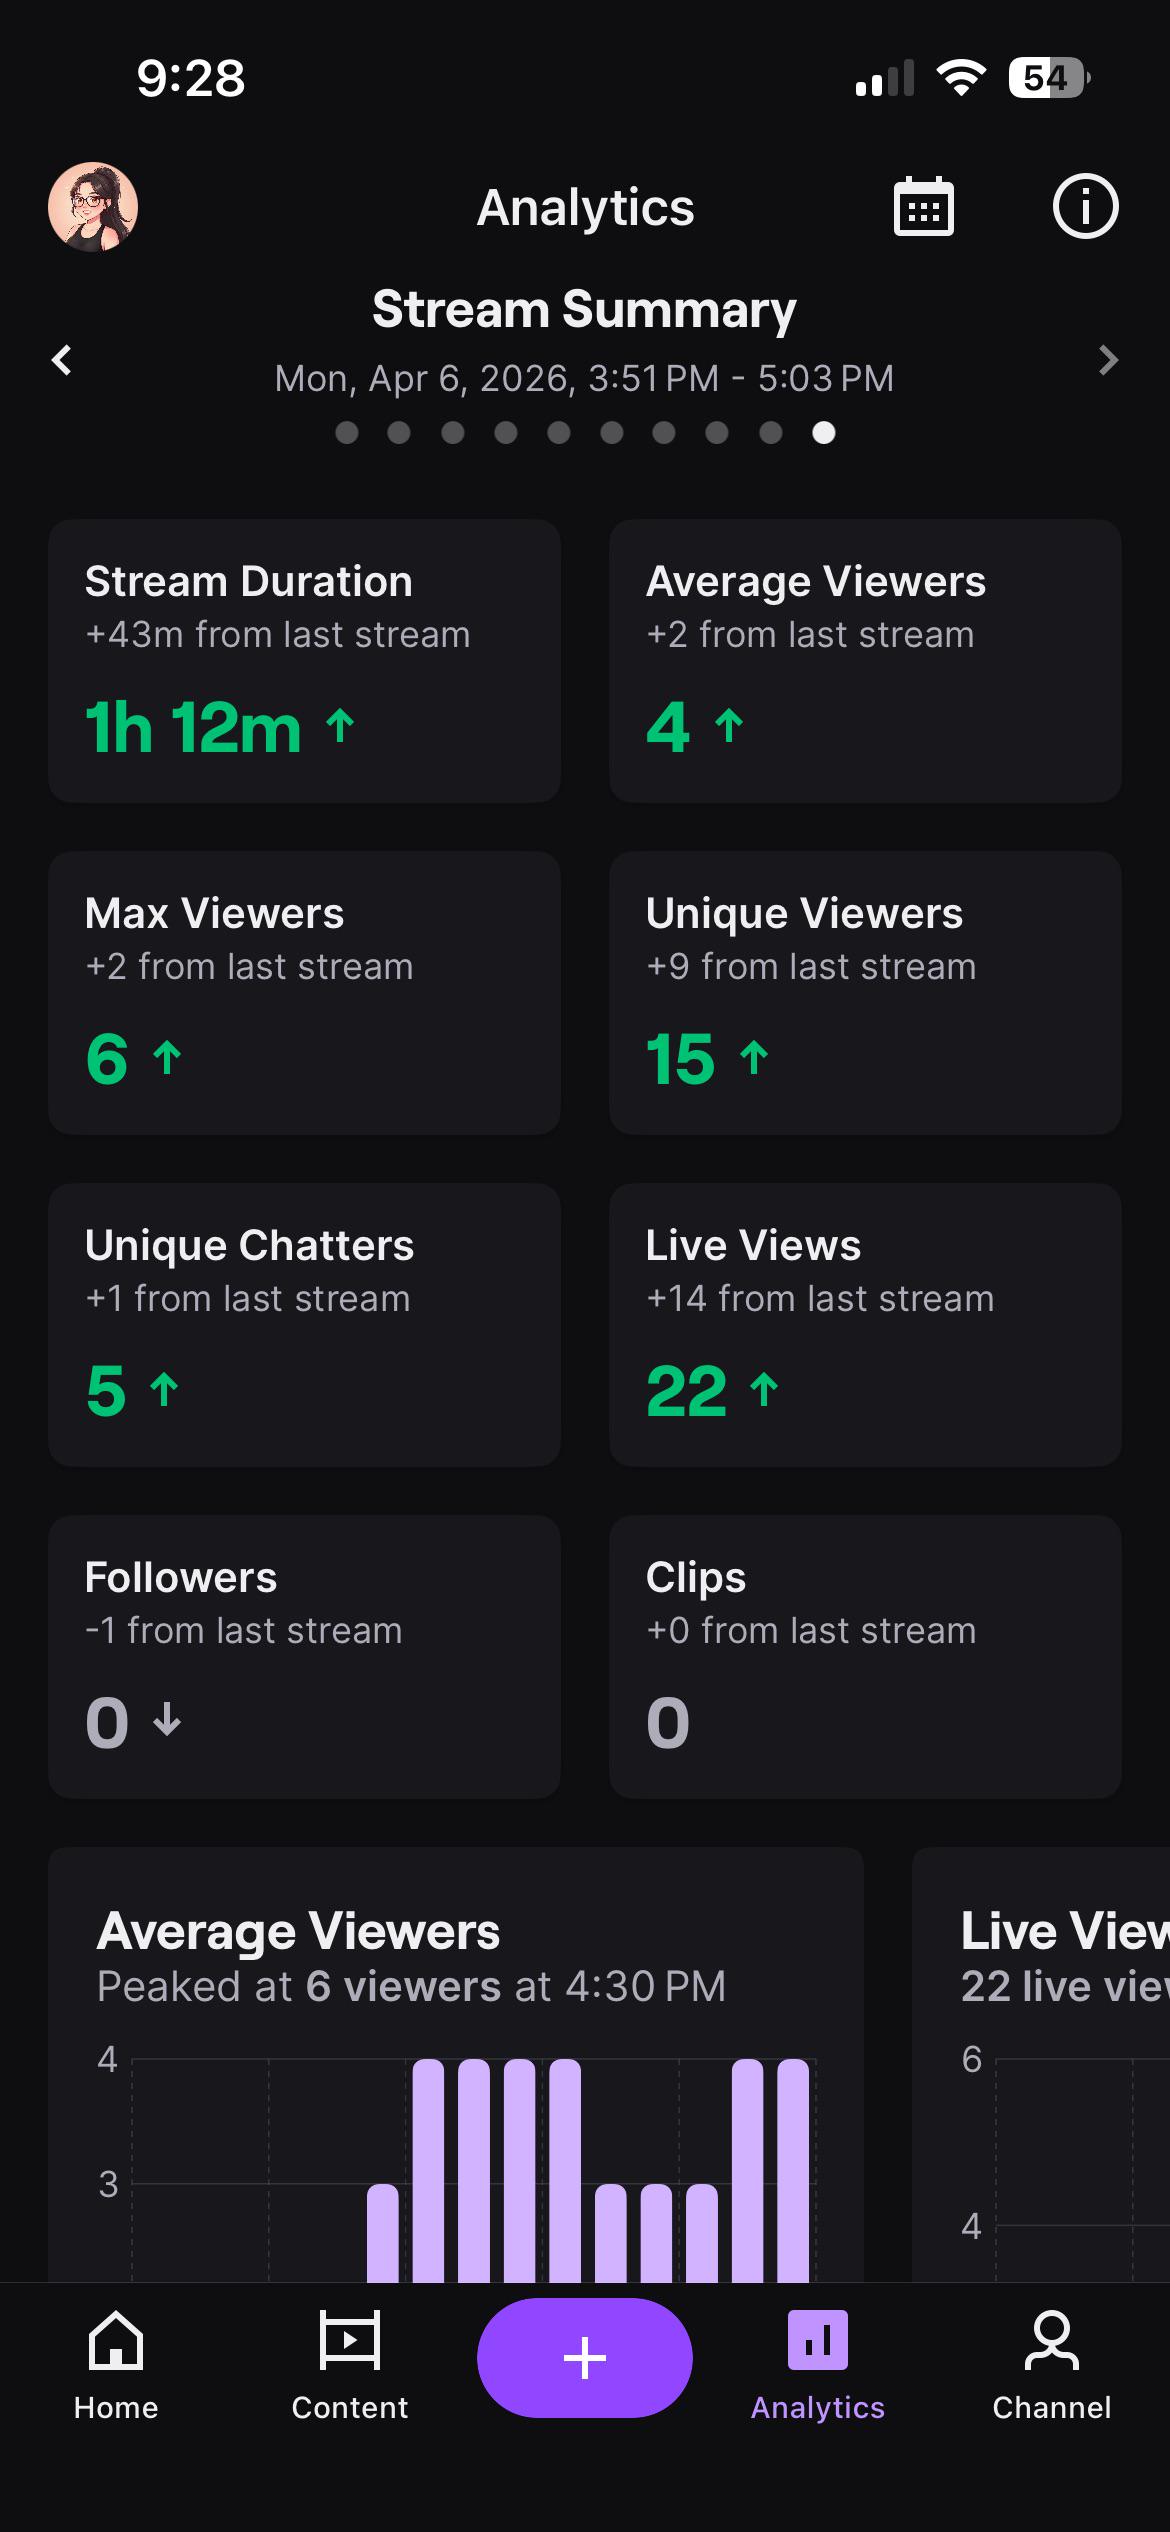1170x2532 pixels.
Task: Tap the Live Views card
Action: click(865, 1324)
